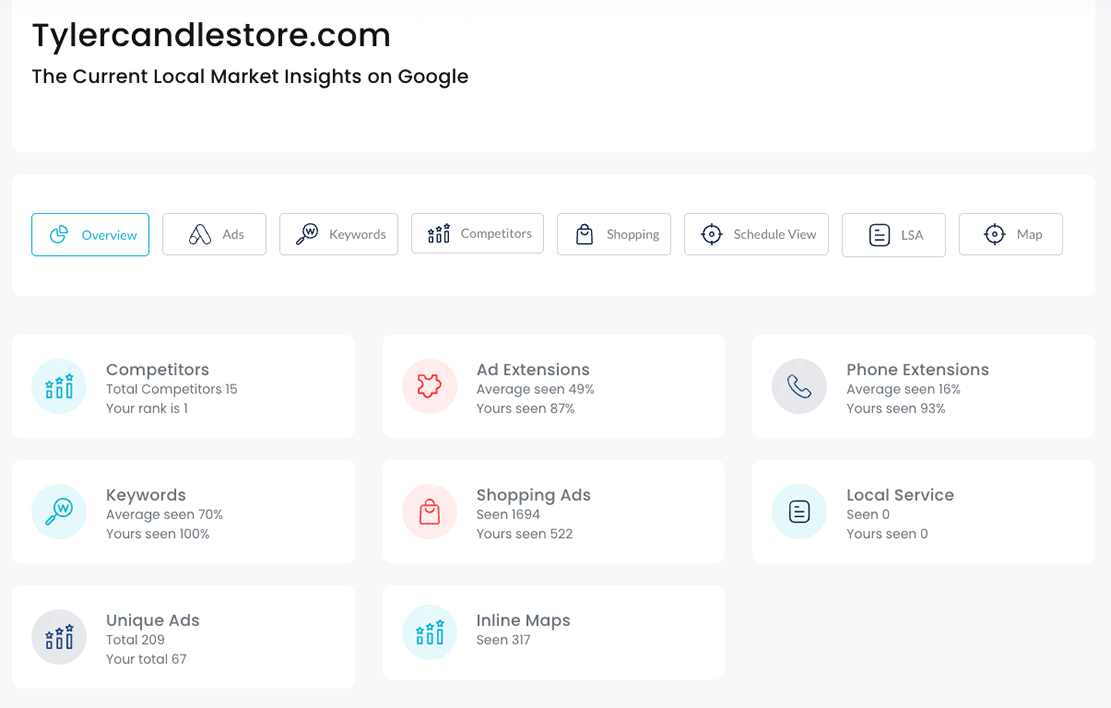Open the Overview tab
Image resolution: width=1111 pixels, height=708 pixels.
click(x=90, y=235)
